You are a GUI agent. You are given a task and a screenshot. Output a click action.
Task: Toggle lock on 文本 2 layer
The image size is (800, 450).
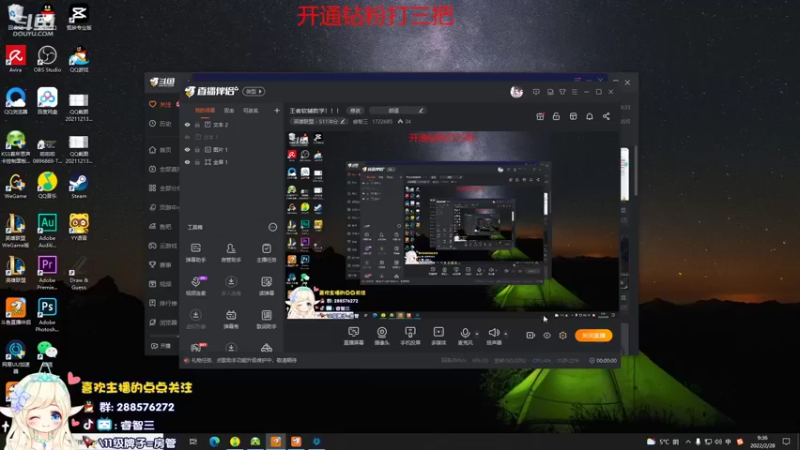197,124
